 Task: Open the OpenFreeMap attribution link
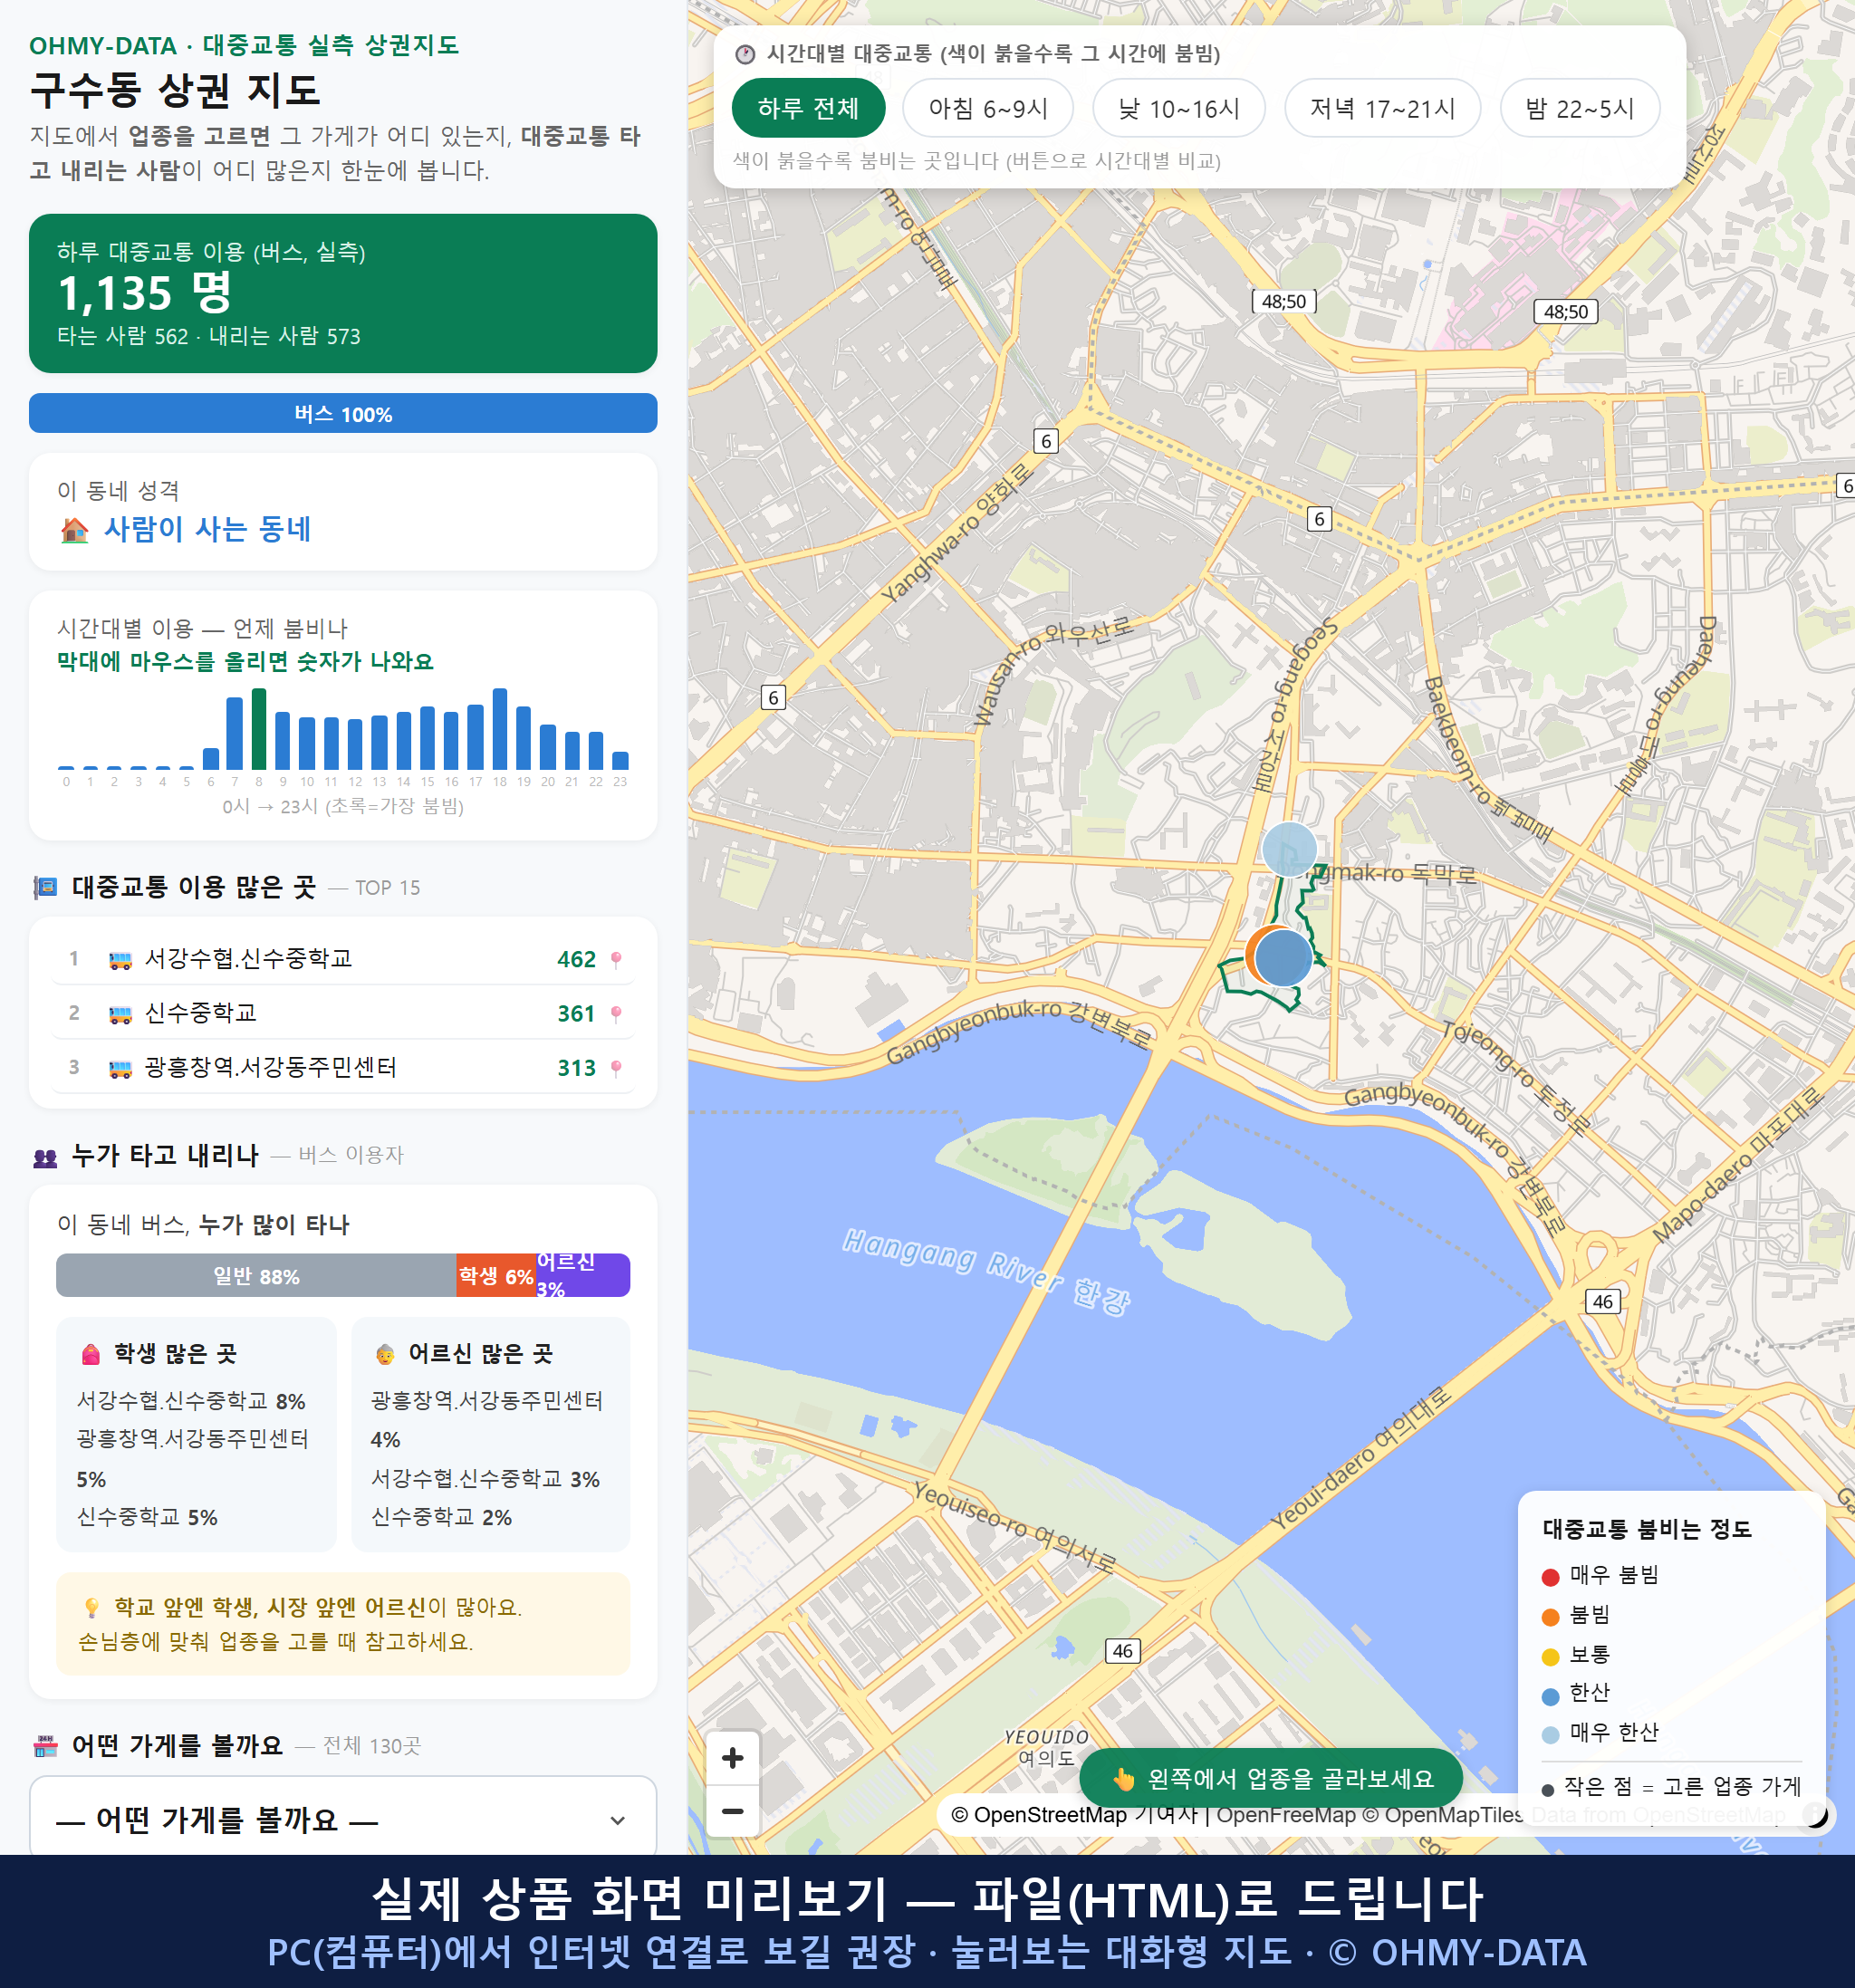tap(1285, 1815)
